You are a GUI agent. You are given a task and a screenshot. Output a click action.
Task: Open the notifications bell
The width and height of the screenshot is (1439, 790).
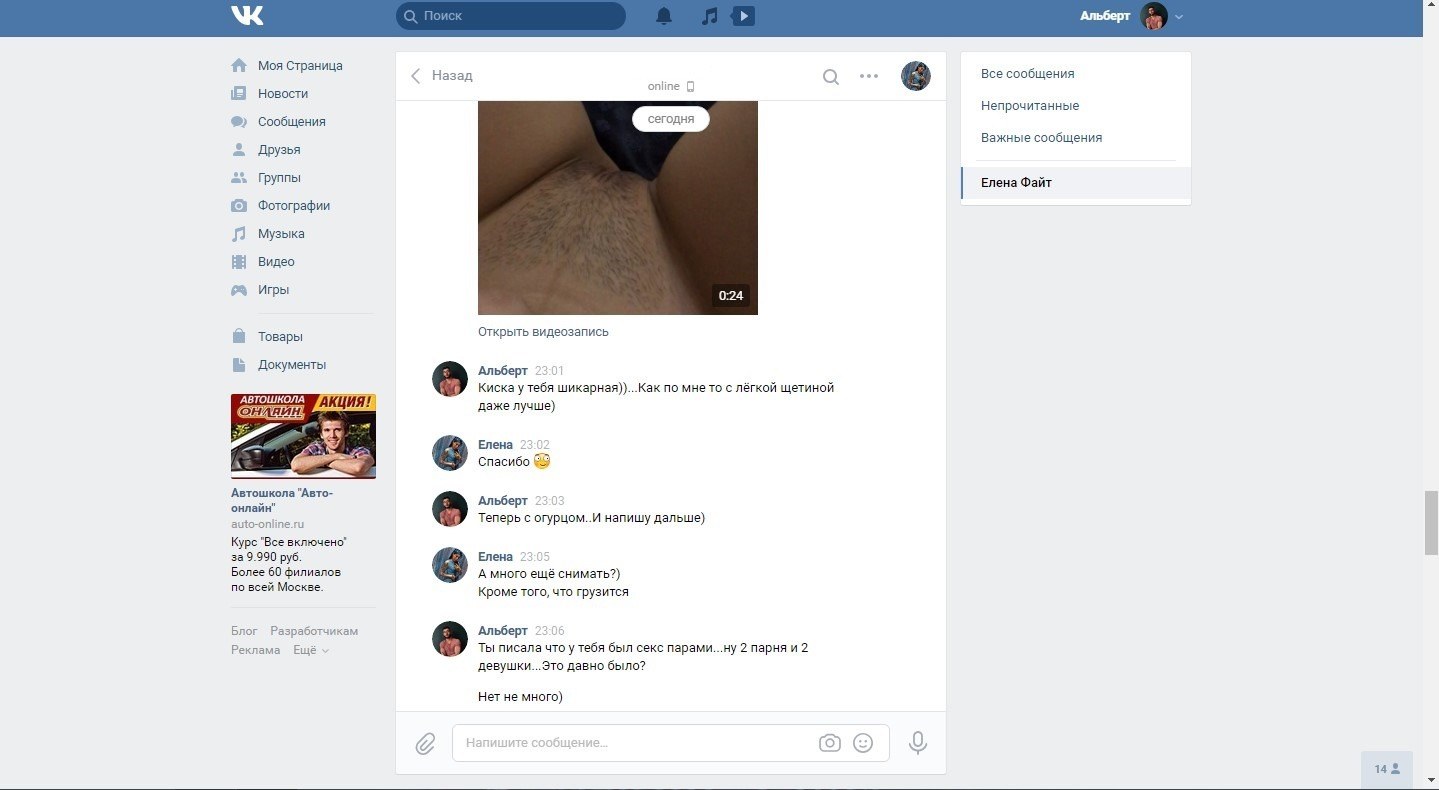pos(664,16)
